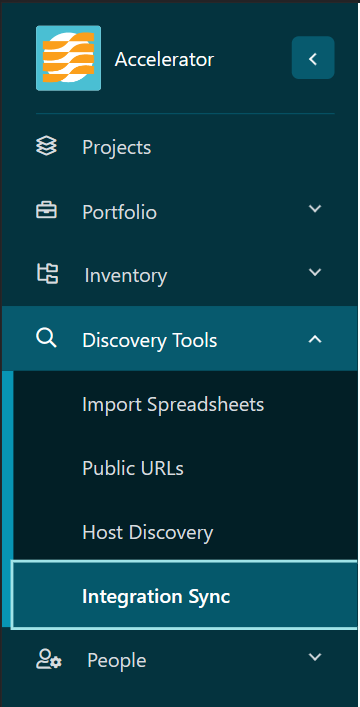This screenshot has height=707, width=360.
Task: Expand the Portfolio chevron
Action: (x=315, y=209)
